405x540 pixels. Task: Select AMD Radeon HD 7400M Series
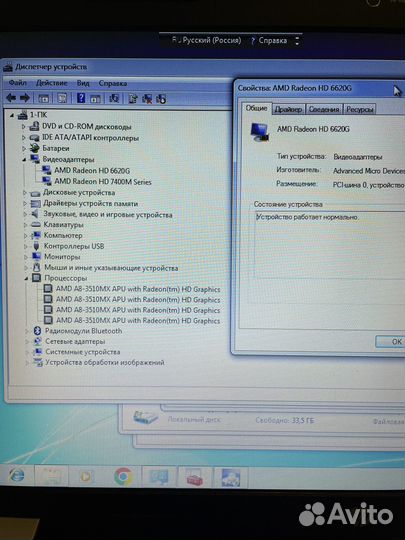click(103, 181)
